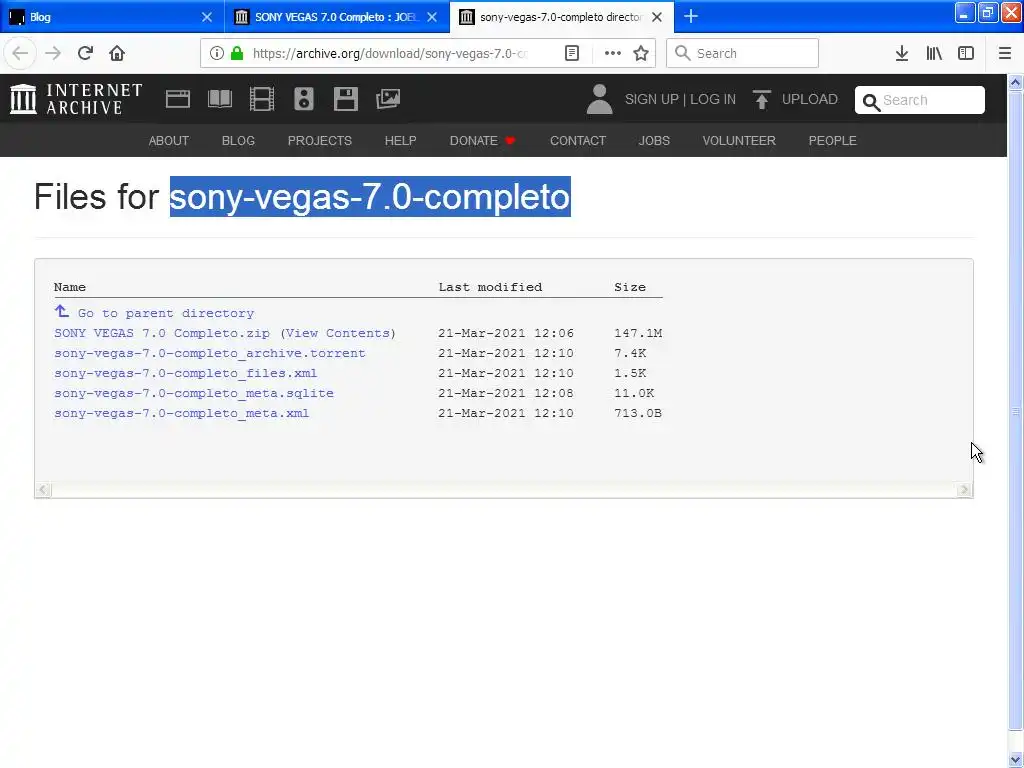Open BLOG in archive navigation
Image resolution: width=1024 pixels, height=768 pixels.
(x=238, y=140)
